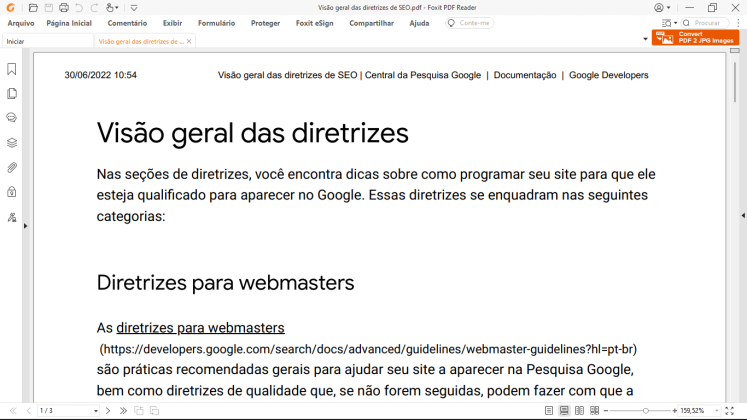This screenshot has width=747, height=420.
Task: Jump to the last page button
Action: click(x=123, y=410)
